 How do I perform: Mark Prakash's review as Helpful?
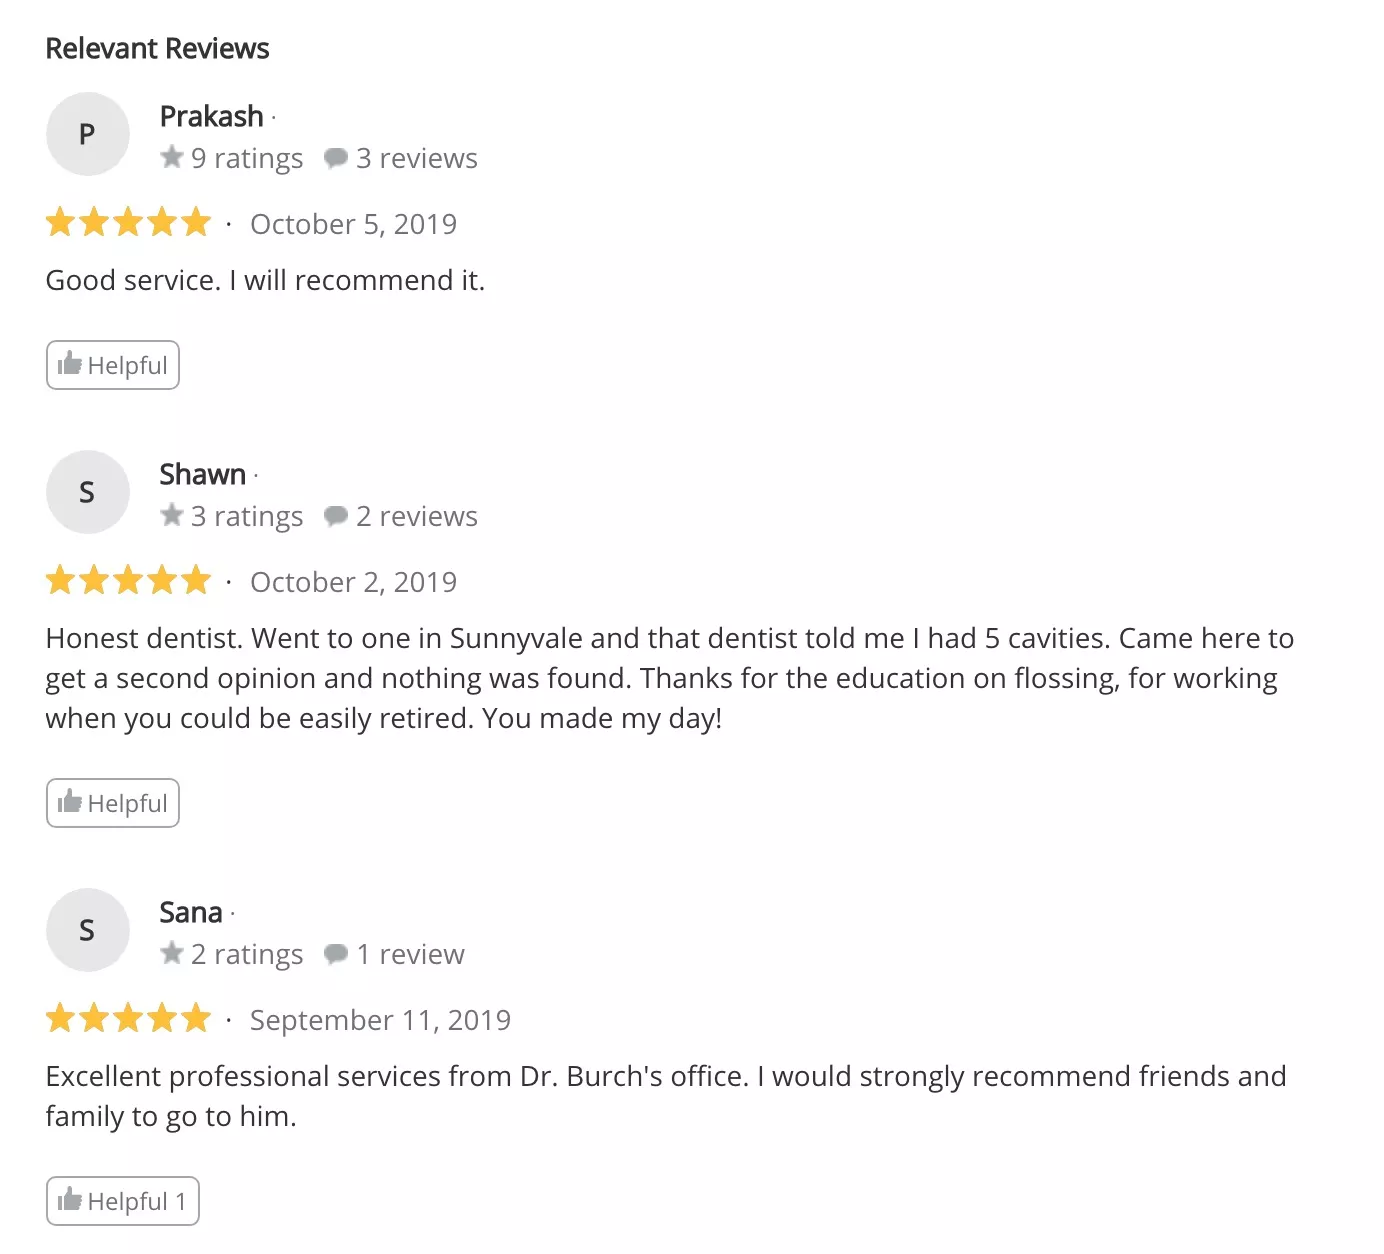[x=113, y=365]
